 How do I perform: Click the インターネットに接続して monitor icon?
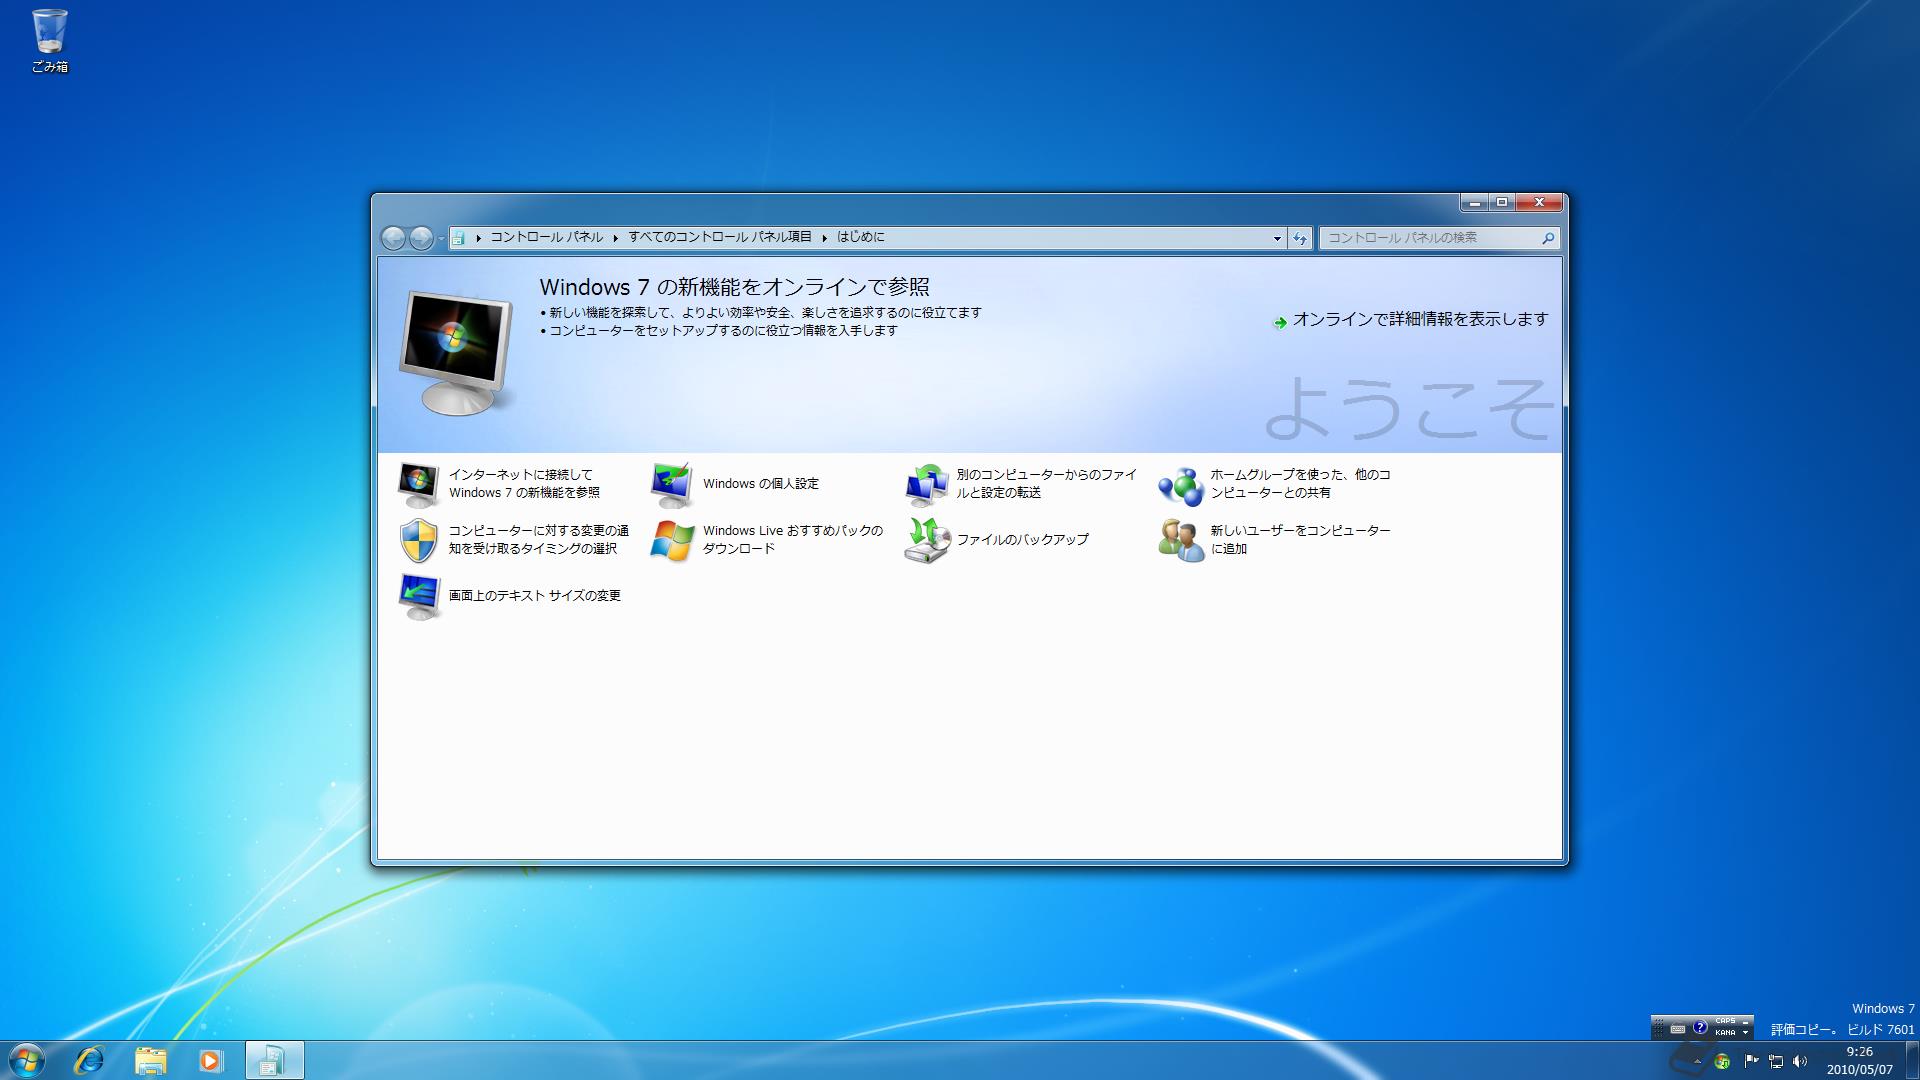[418, 484]
